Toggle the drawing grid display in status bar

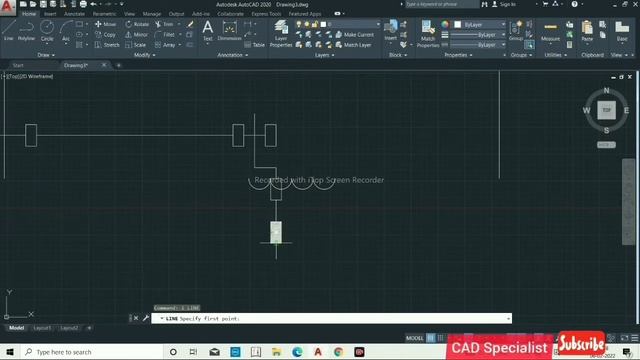tap(431, 338)
